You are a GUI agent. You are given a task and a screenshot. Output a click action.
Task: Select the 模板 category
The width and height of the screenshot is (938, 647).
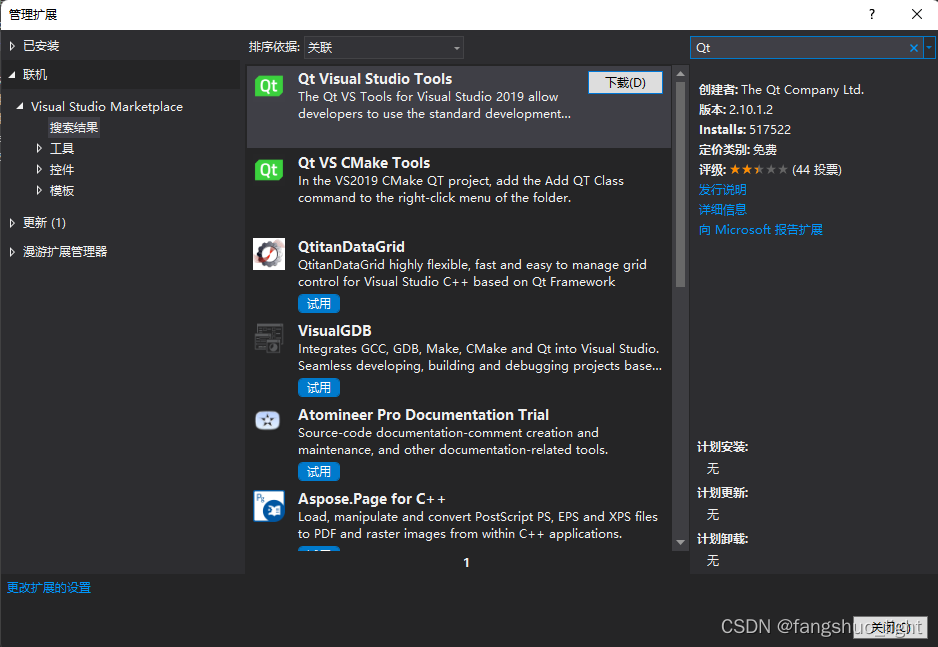point(62,190)
